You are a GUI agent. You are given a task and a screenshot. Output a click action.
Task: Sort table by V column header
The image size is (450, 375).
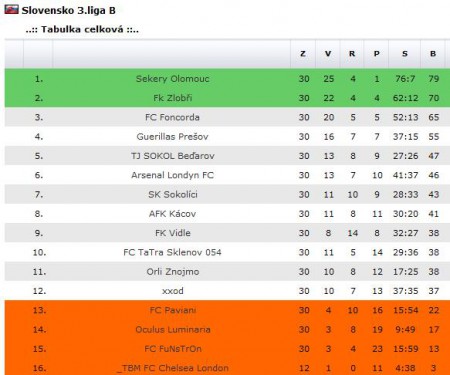(x=328, y=54)
